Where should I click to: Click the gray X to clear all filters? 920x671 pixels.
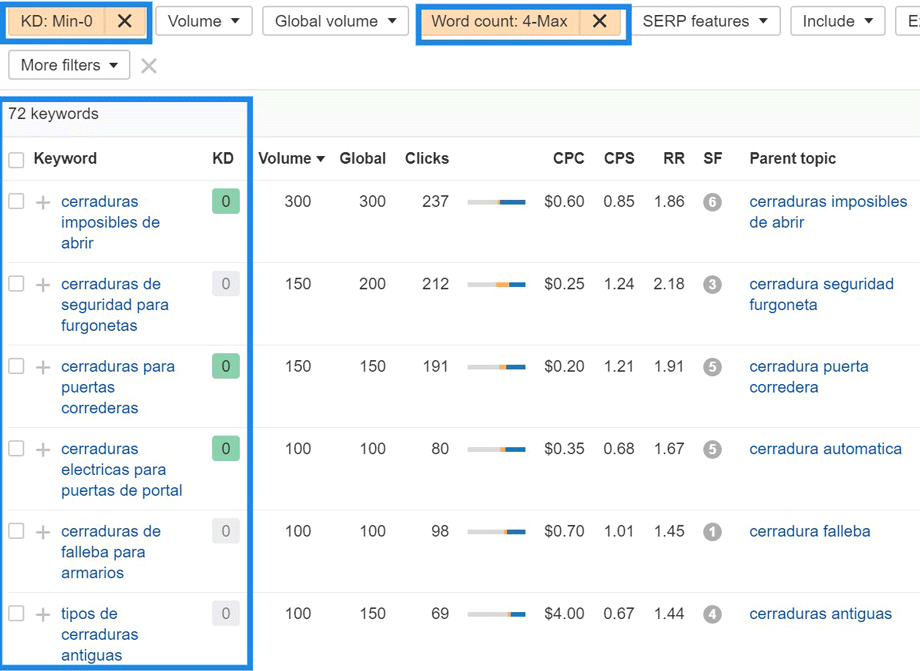(149, 66)
